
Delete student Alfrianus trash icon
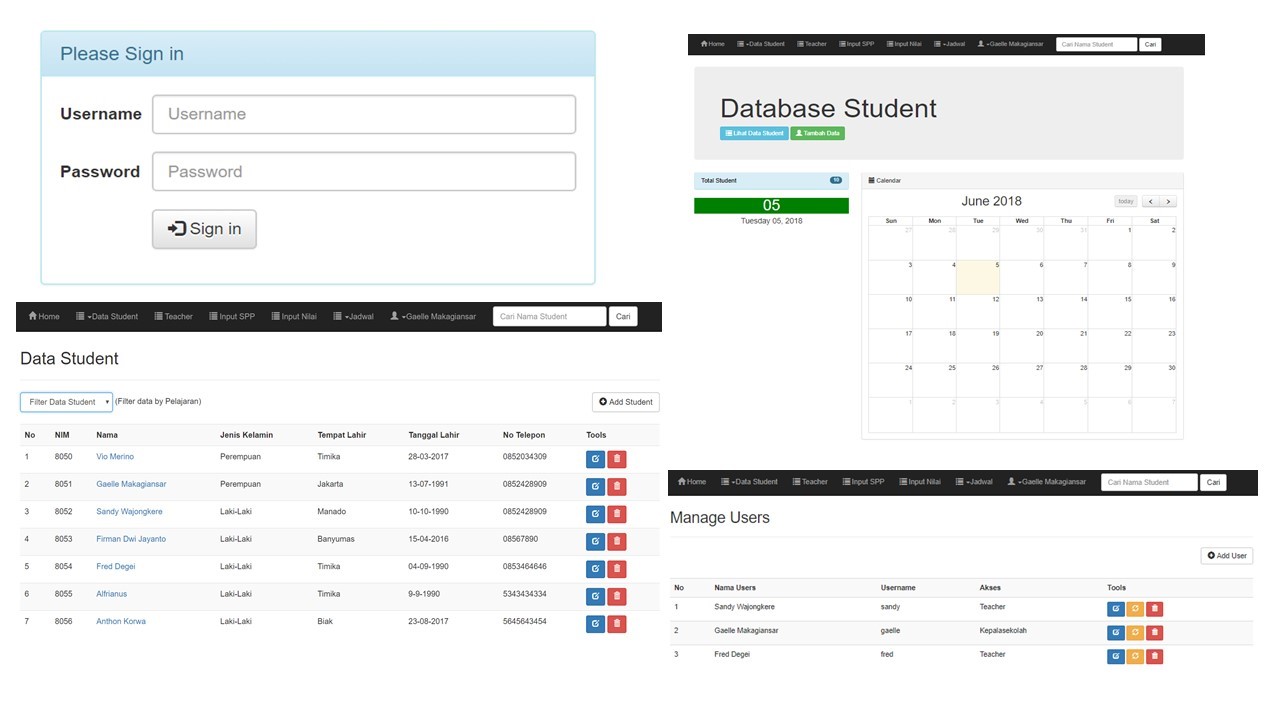617,596
